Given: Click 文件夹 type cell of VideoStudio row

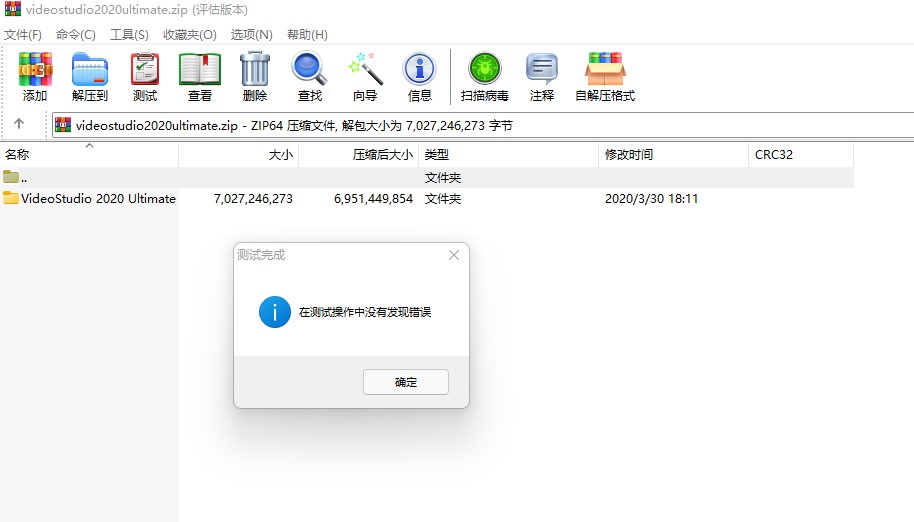Looking at the screenshot, I should click(443, 199).
